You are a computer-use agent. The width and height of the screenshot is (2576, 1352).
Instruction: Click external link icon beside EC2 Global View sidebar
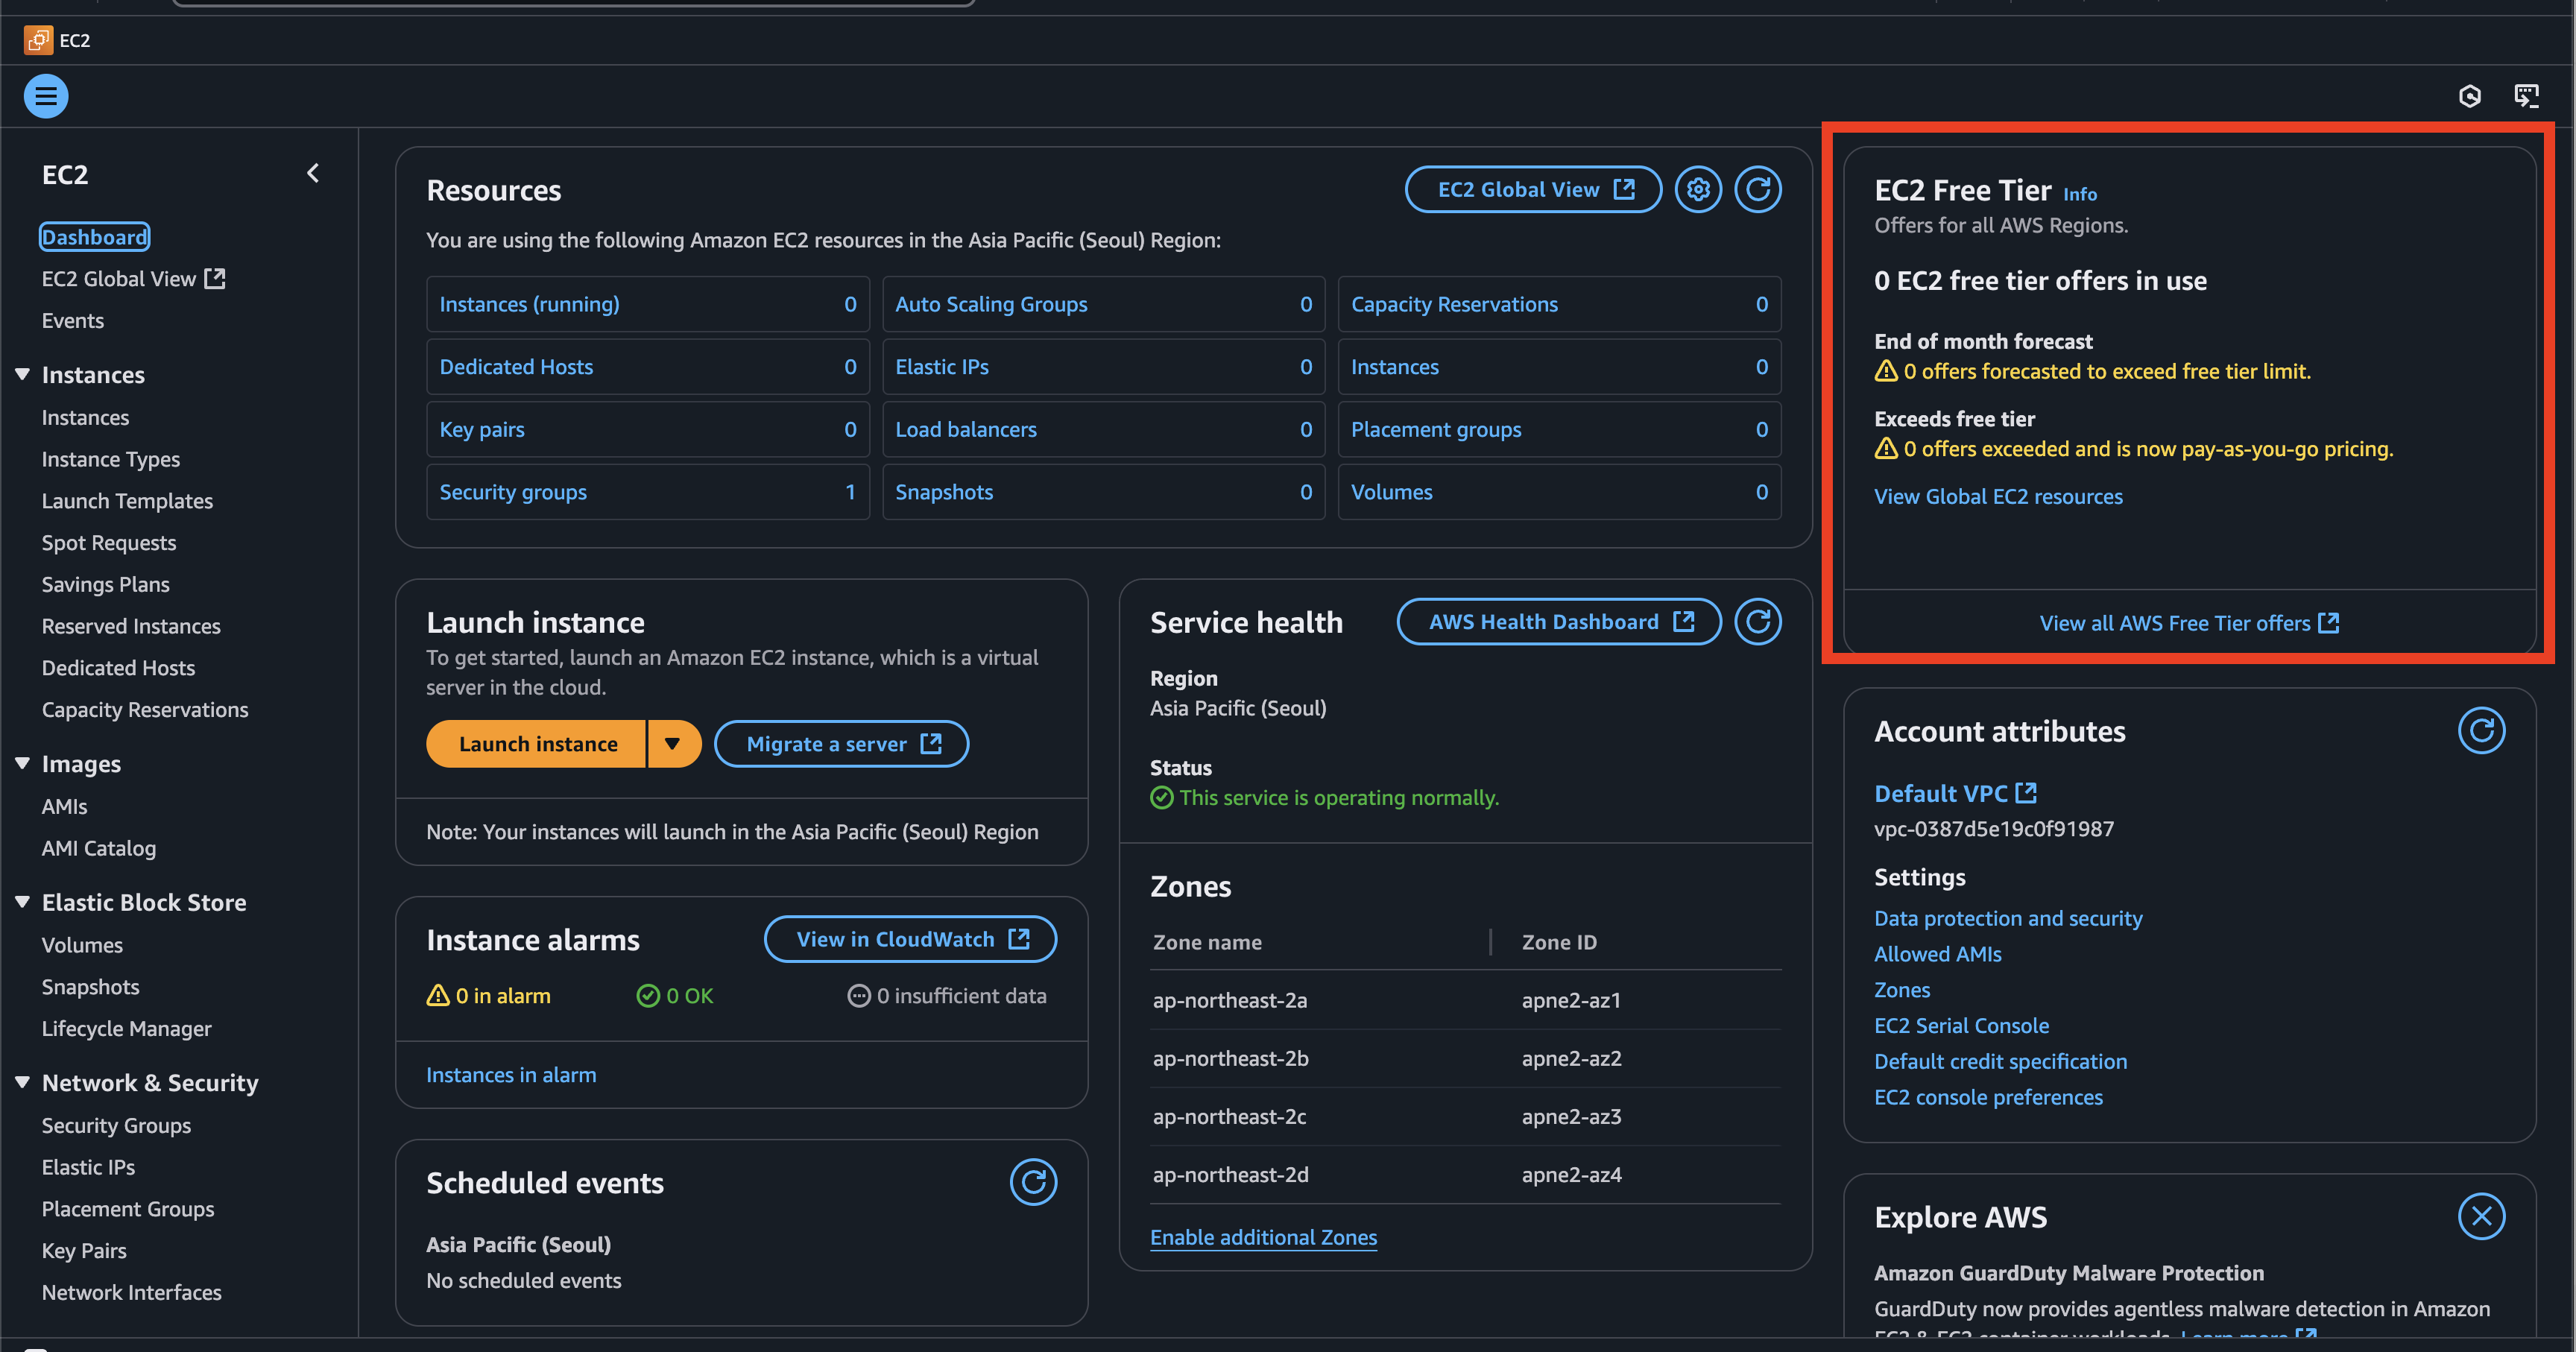click(215, 278)
